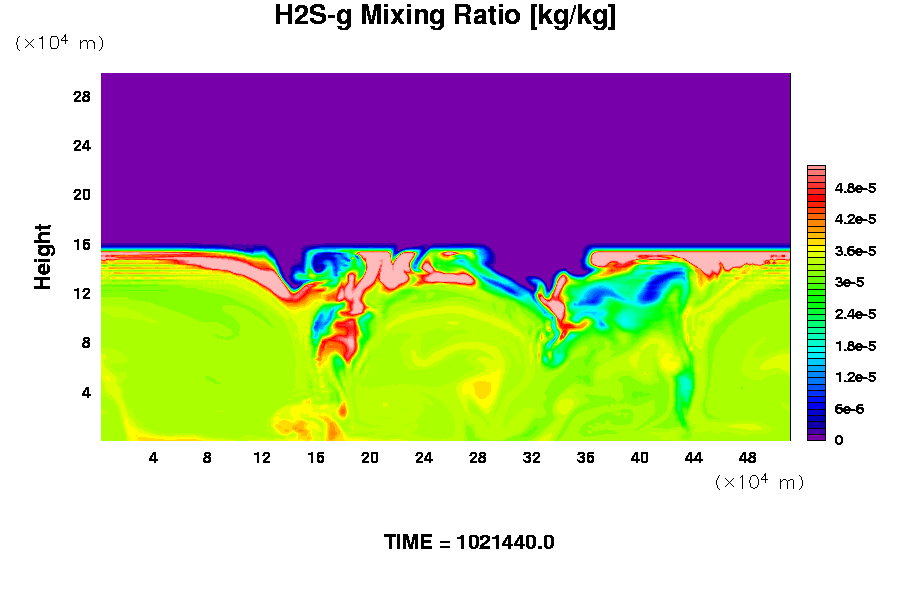The image size is (900, 600).
Task: Click the x-axis tick label 4
Action: click(153, 457)
